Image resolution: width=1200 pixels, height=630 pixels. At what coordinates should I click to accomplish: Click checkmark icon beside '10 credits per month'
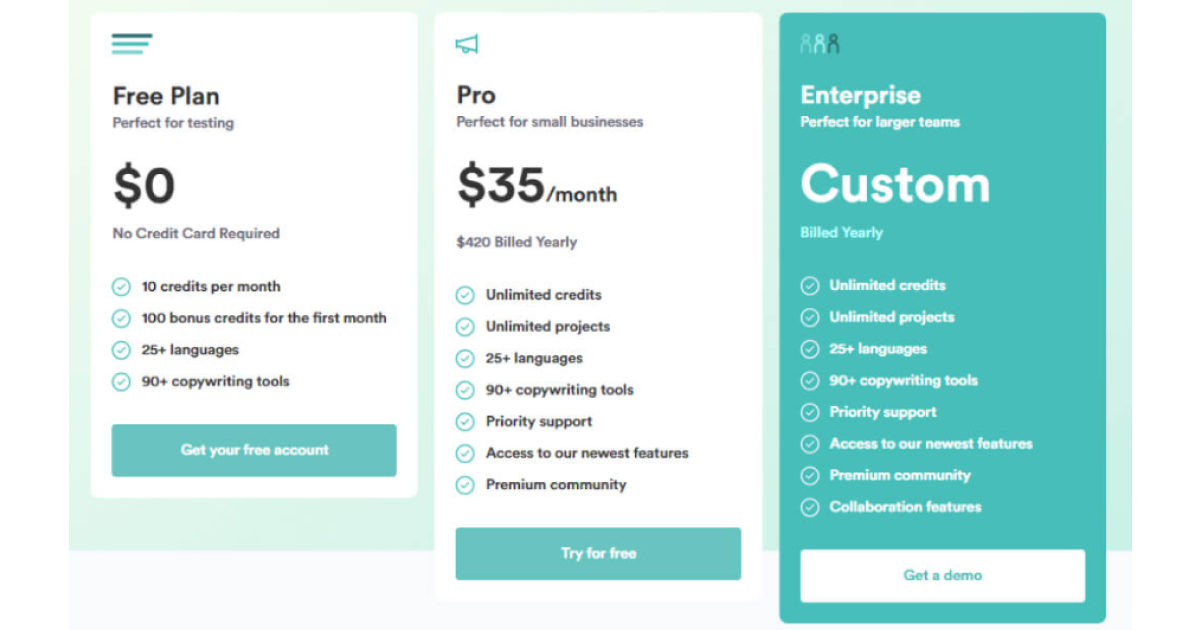pos(121,287)
